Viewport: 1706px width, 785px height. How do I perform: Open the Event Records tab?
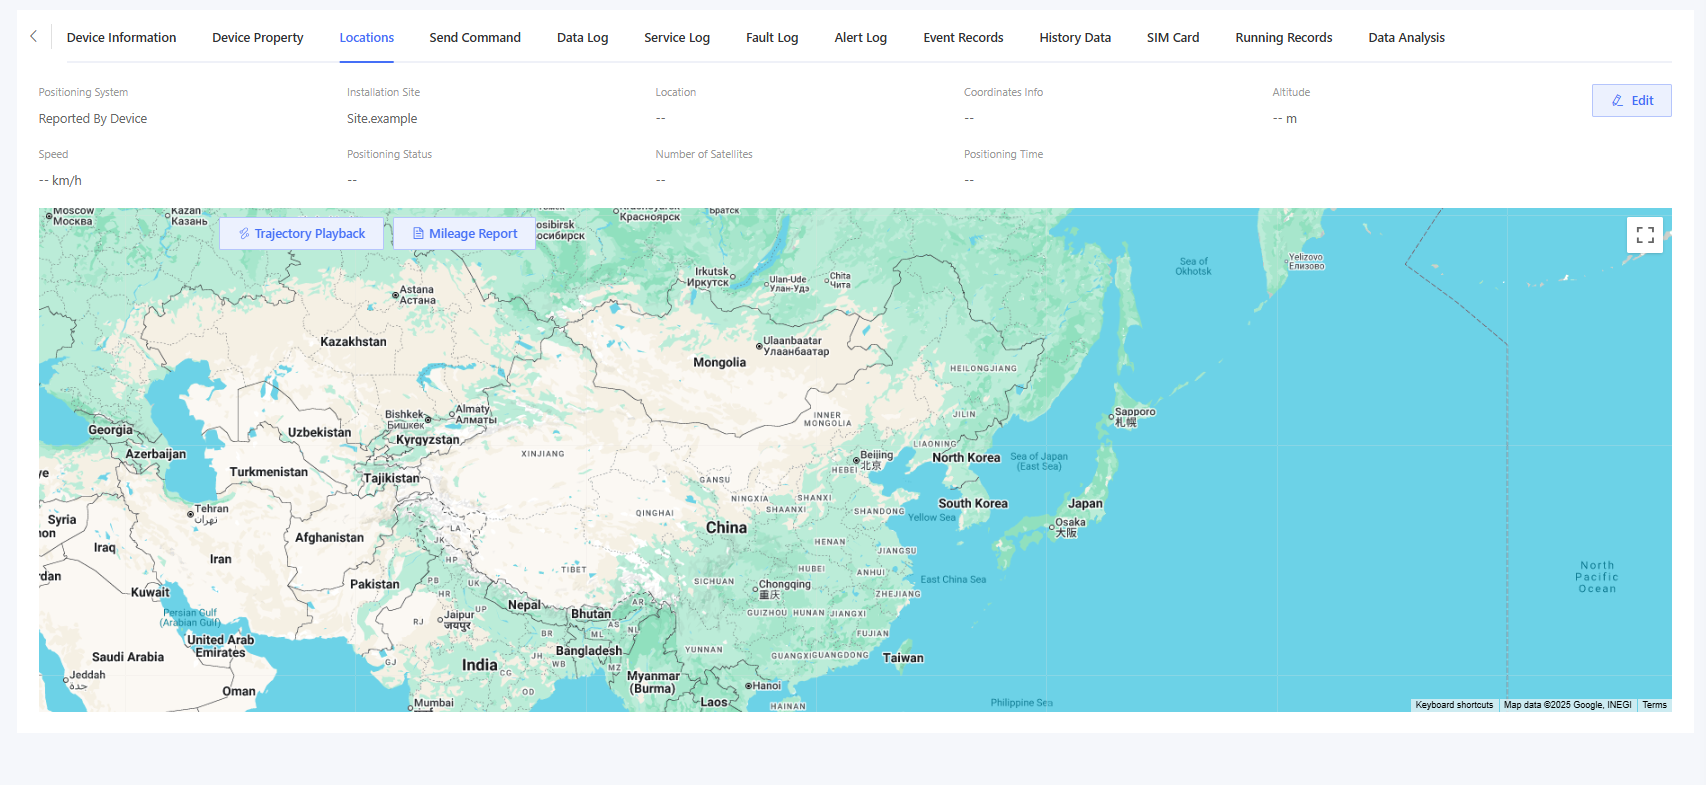click(x=963, y=38)
